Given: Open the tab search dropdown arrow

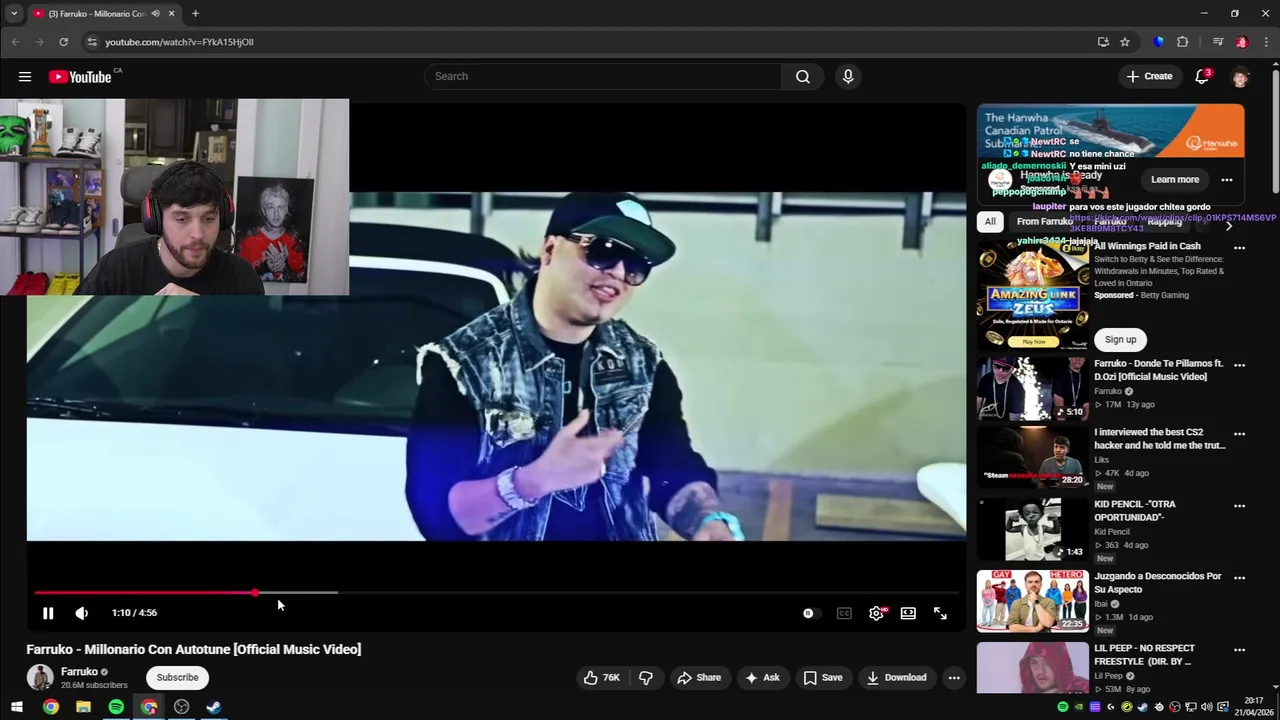Looking at the screenshot, I should 14,14.
